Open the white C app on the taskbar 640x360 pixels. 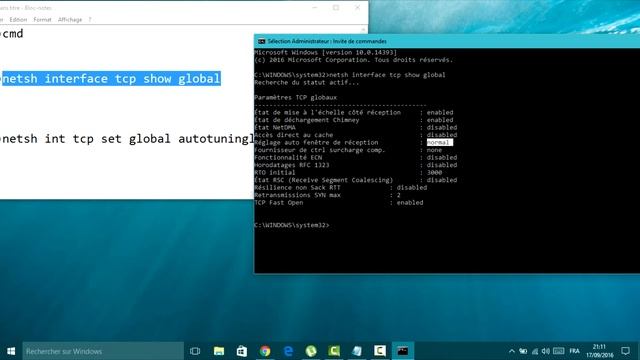380,351
